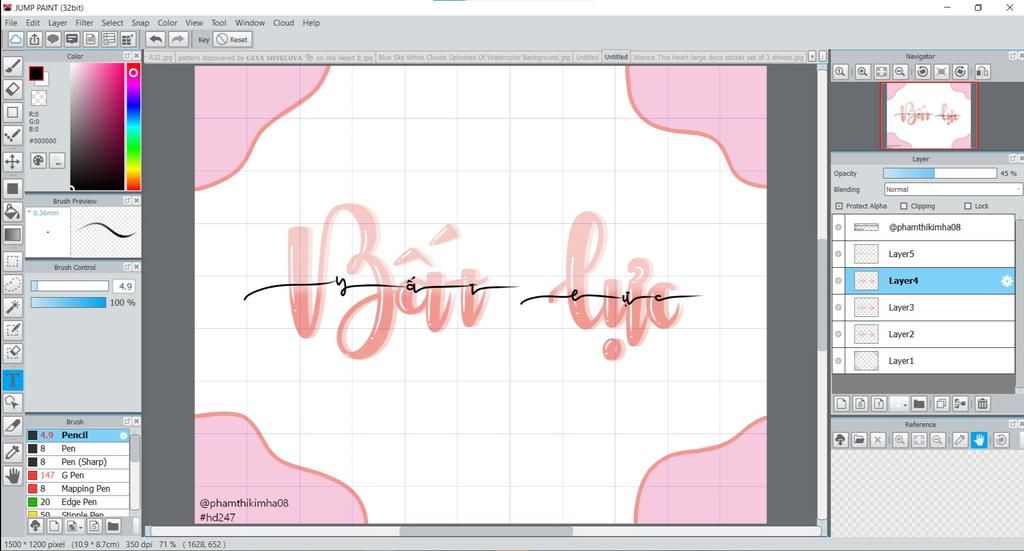
Task: Select the Text tool
Action: (12, 380)
